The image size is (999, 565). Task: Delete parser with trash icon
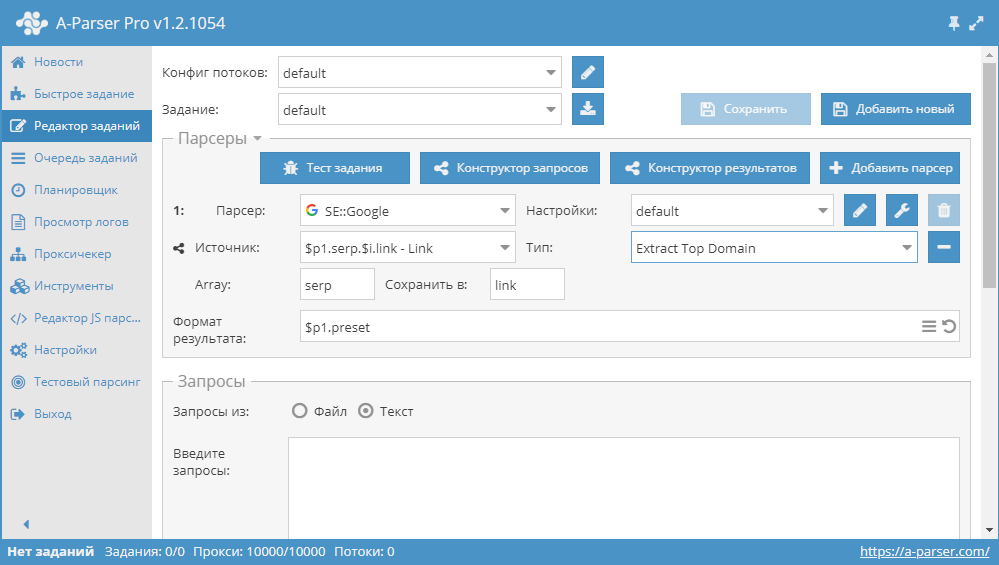coord(944,210)
